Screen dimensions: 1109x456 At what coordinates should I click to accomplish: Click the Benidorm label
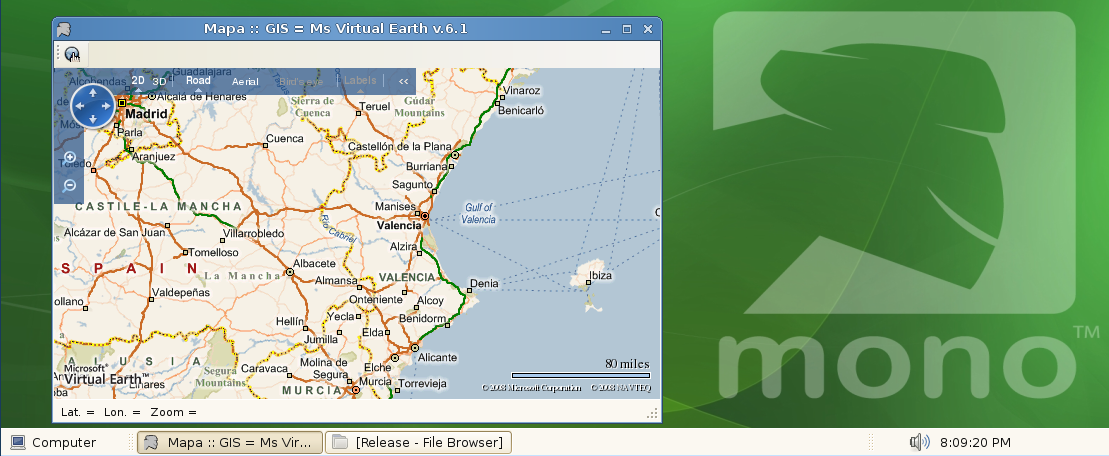pos(423,319)
